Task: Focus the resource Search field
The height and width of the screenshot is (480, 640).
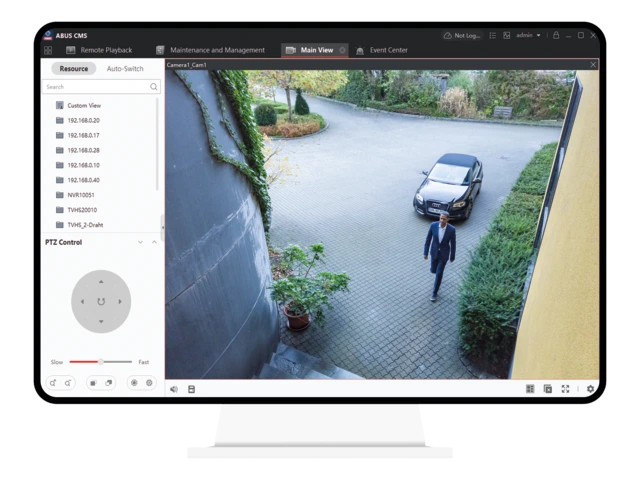Action: [x=101, y=87]
